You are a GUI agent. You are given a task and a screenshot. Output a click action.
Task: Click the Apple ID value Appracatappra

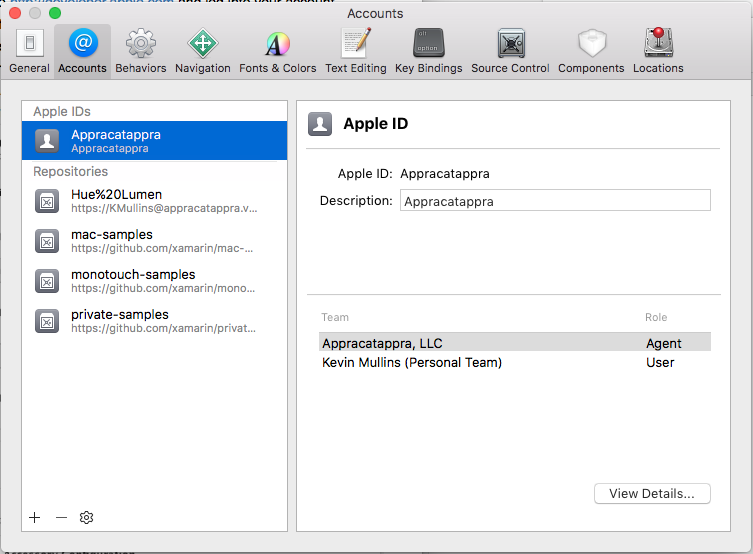(445, 174)
